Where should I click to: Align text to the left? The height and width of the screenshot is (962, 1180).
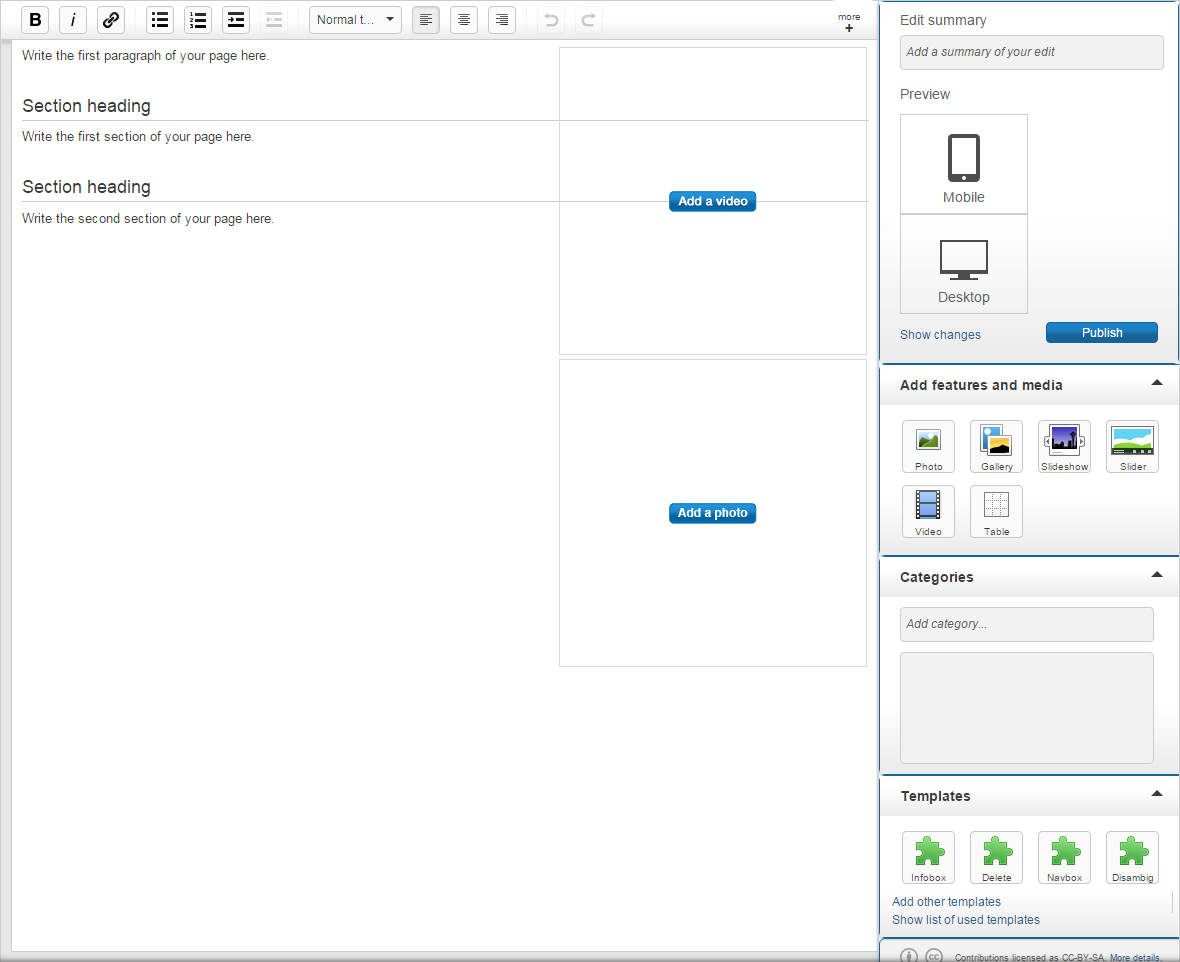click(x=426, y=20)
